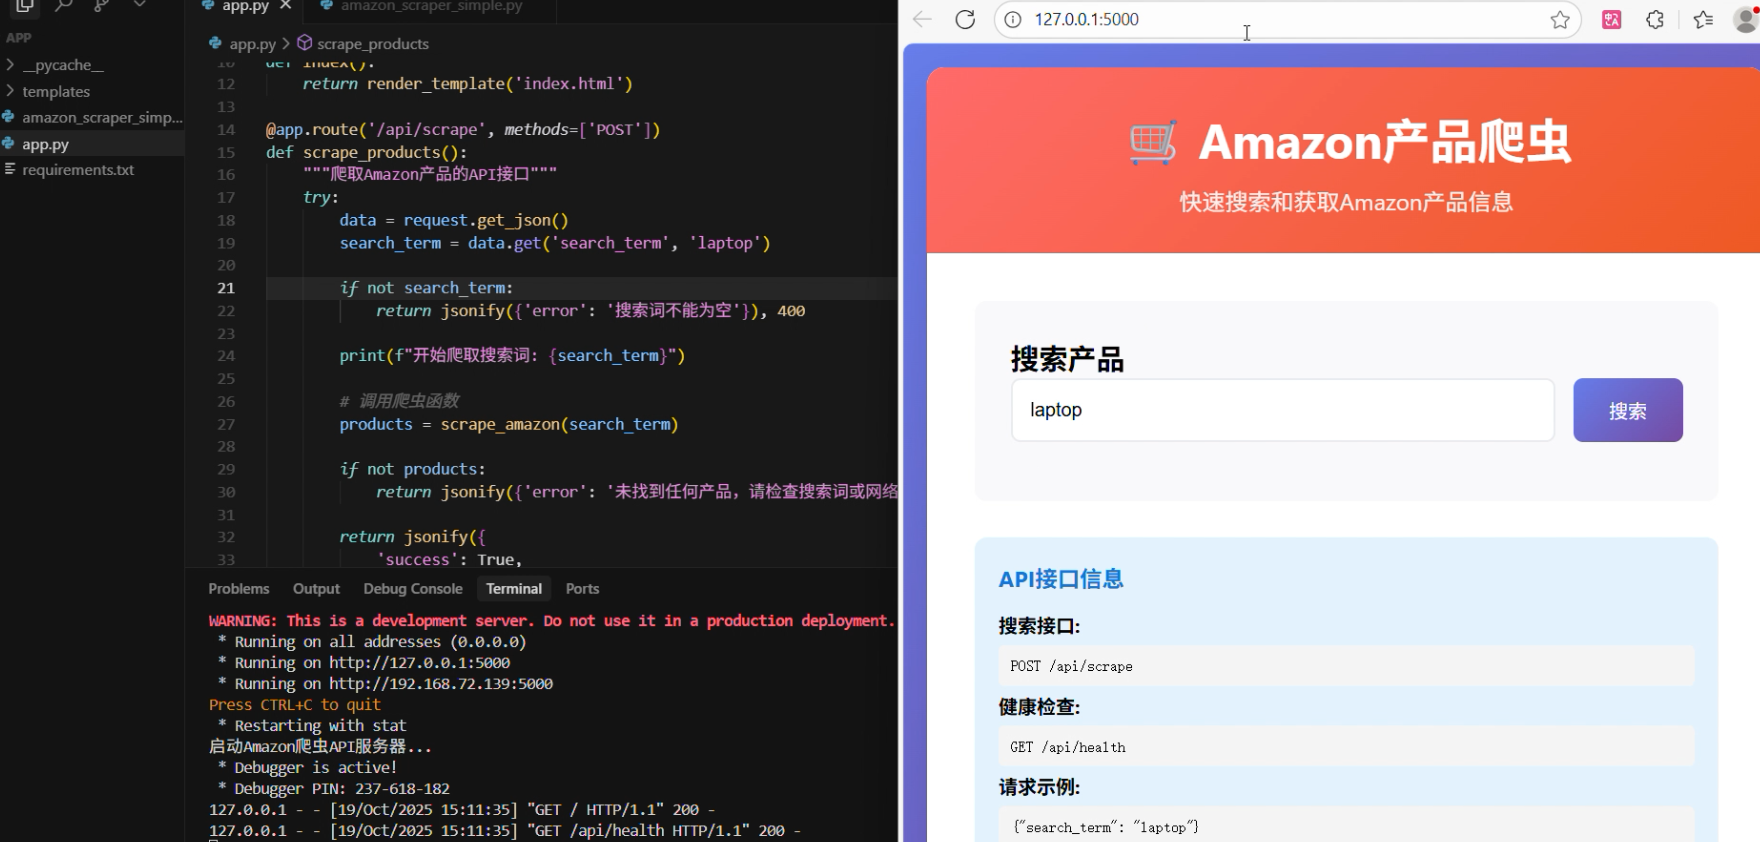Open the browser Extensions puzzle icon

1655,19
